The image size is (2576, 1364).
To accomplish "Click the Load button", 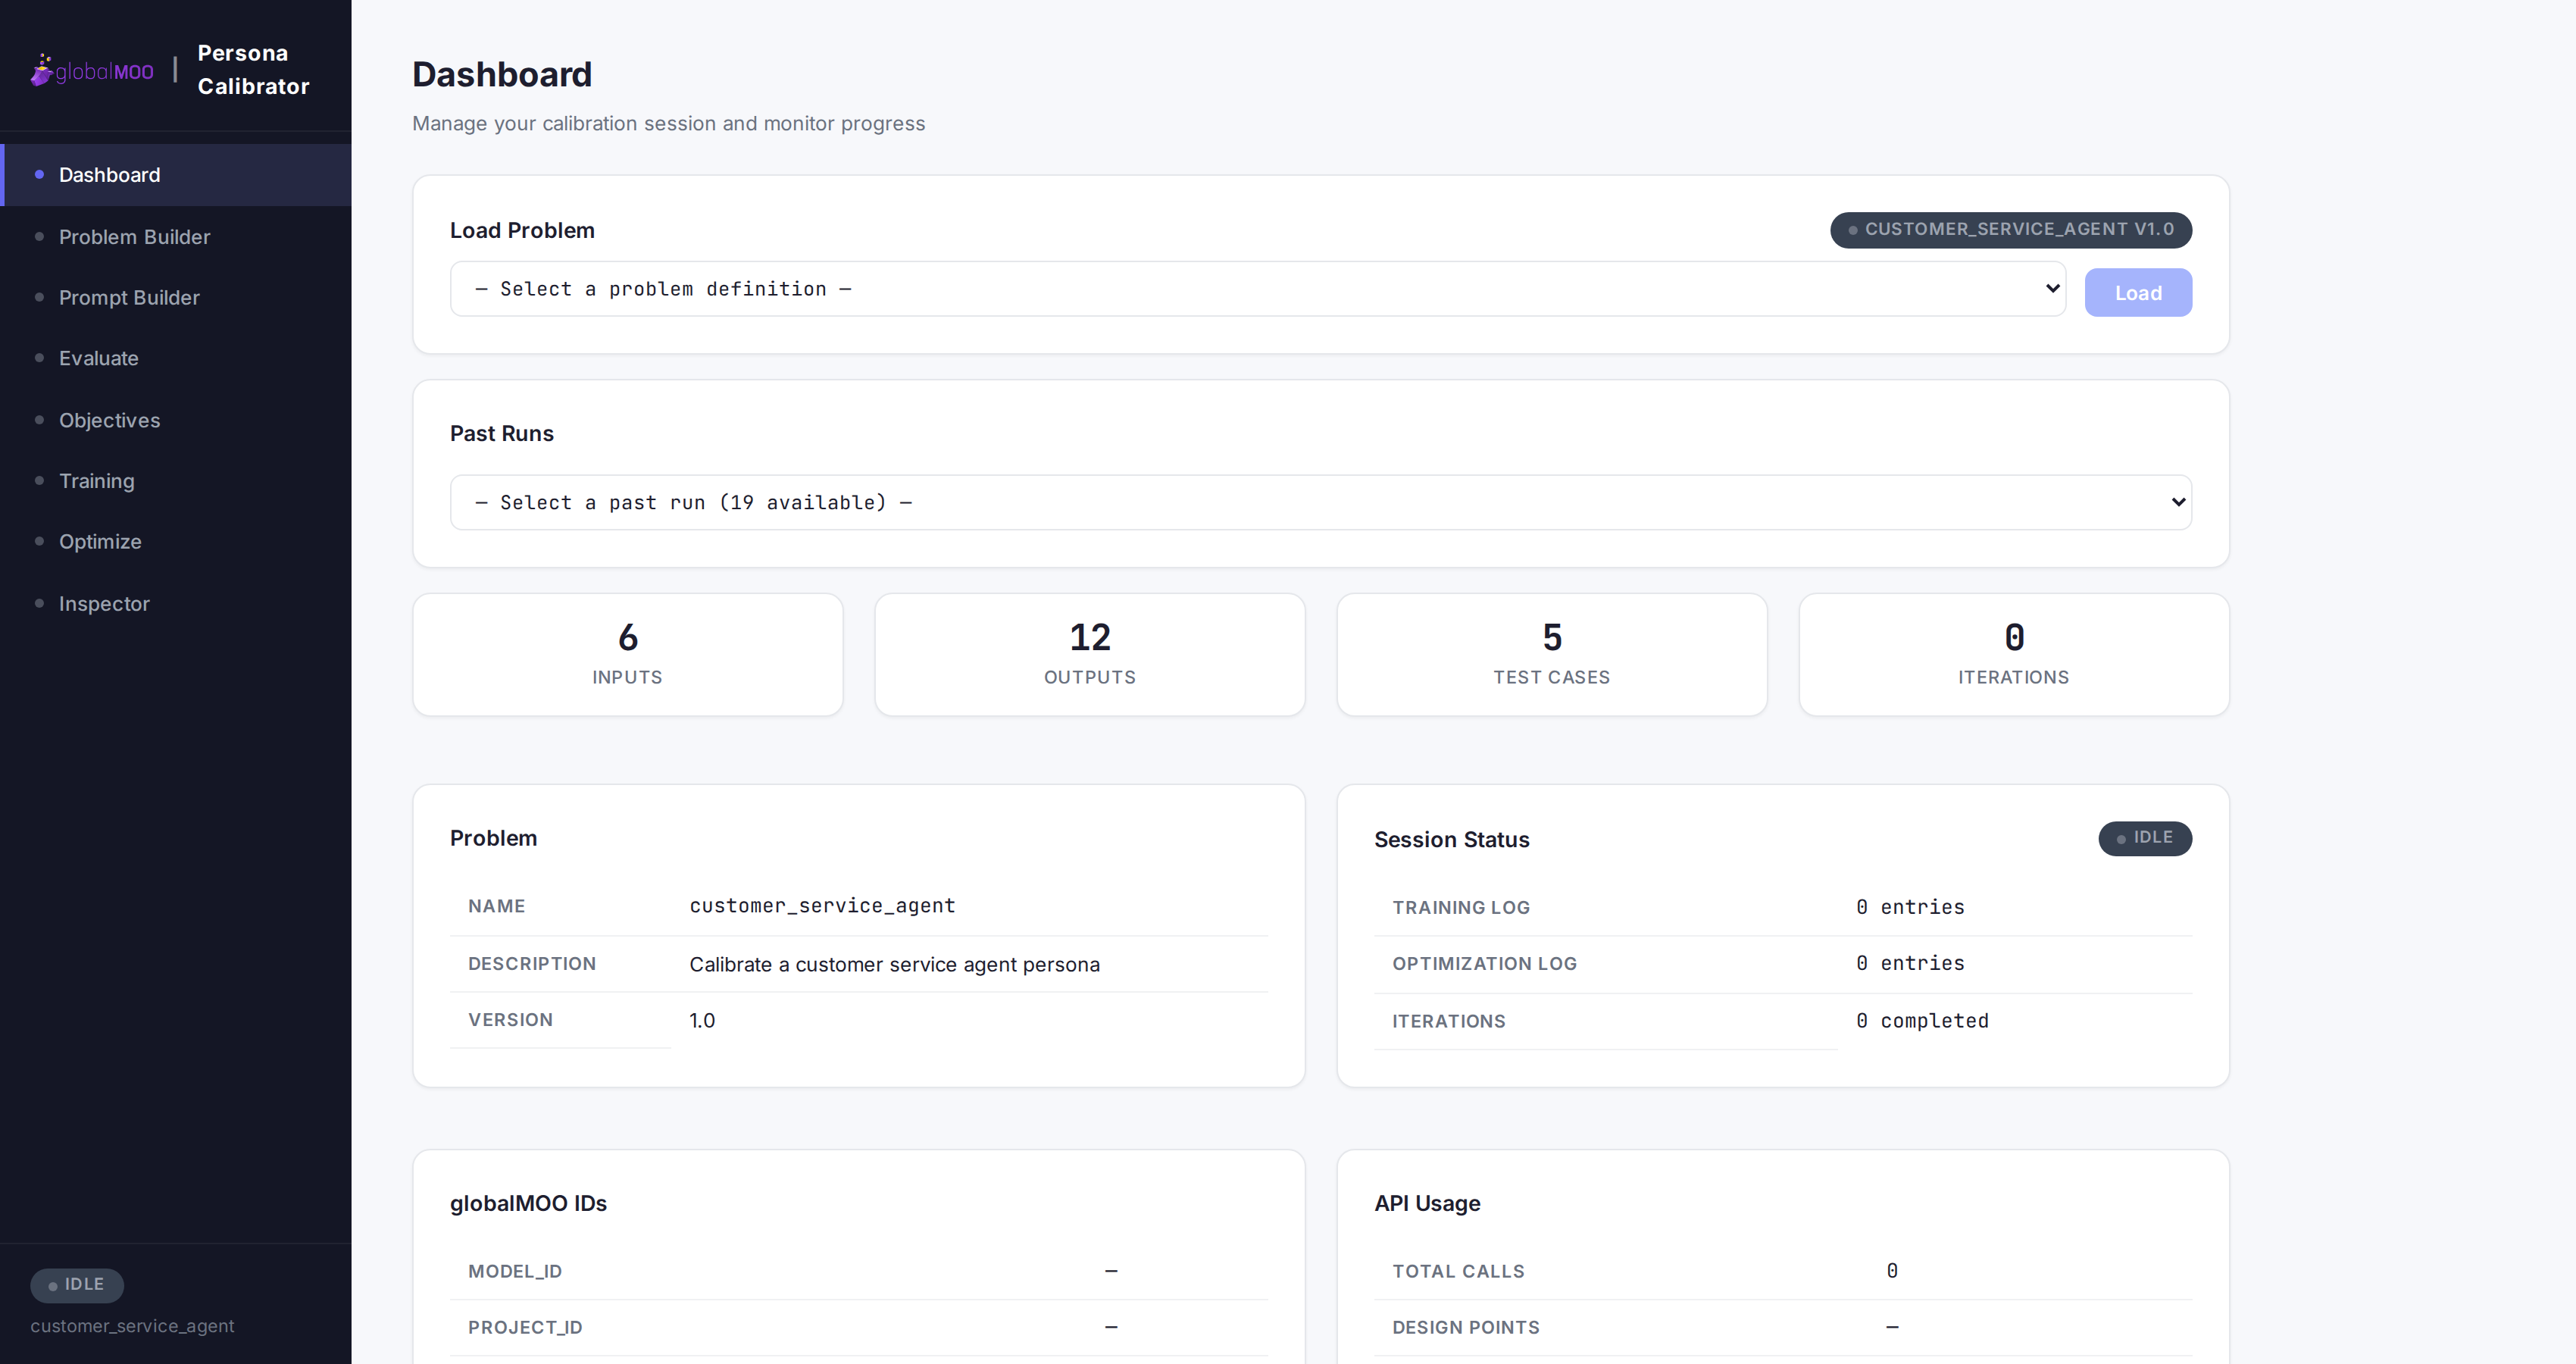I will [x=2138, y=293].
